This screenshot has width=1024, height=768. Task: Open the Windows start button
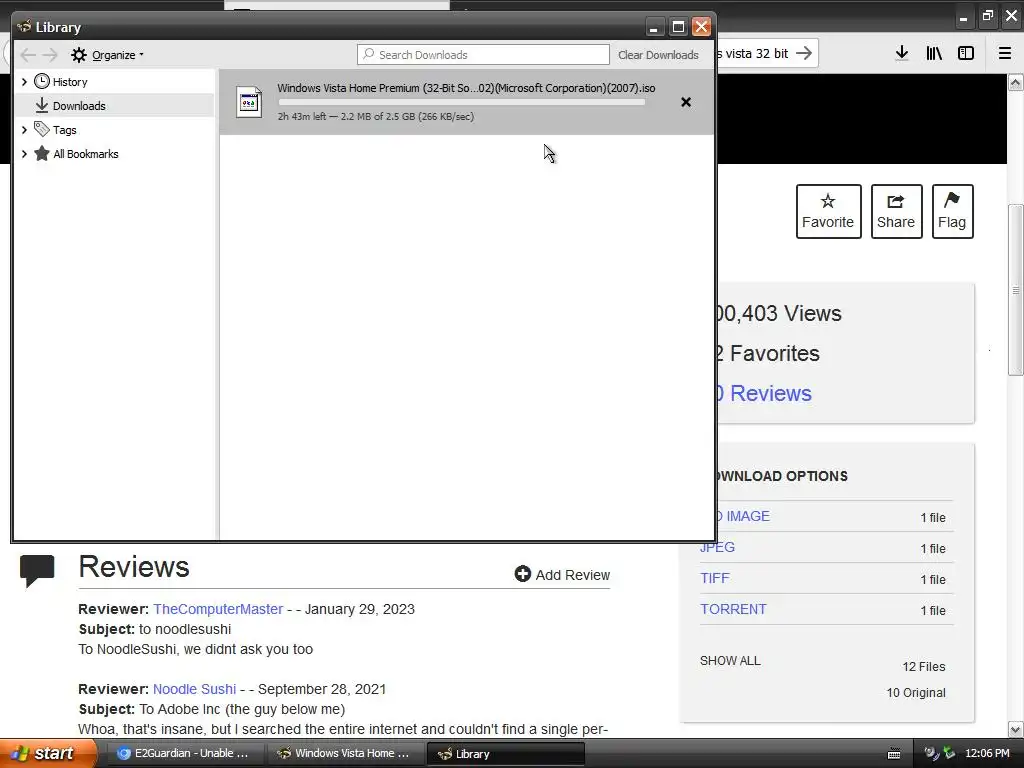point(47,754)
